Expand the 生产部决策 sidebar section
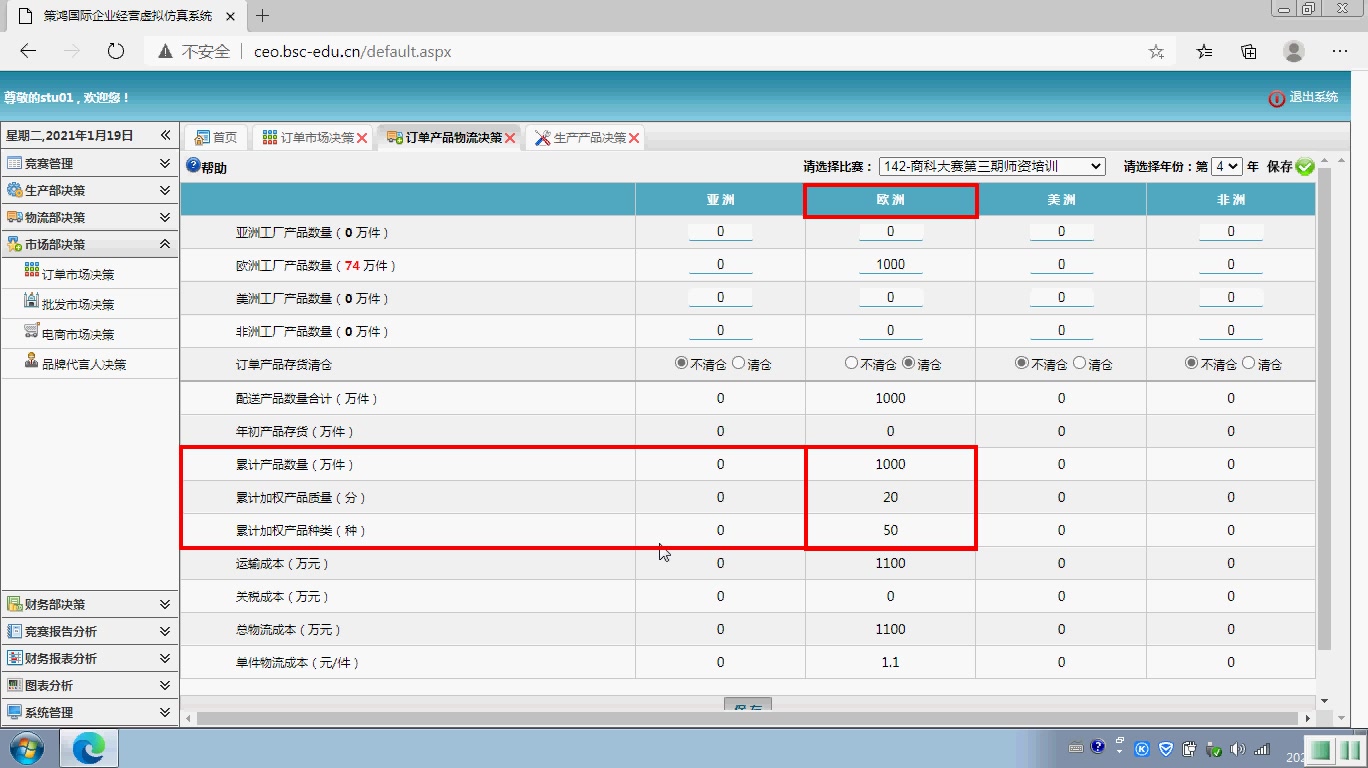Viewport: 1368px width, 768px height. click(x=90, y=190)
